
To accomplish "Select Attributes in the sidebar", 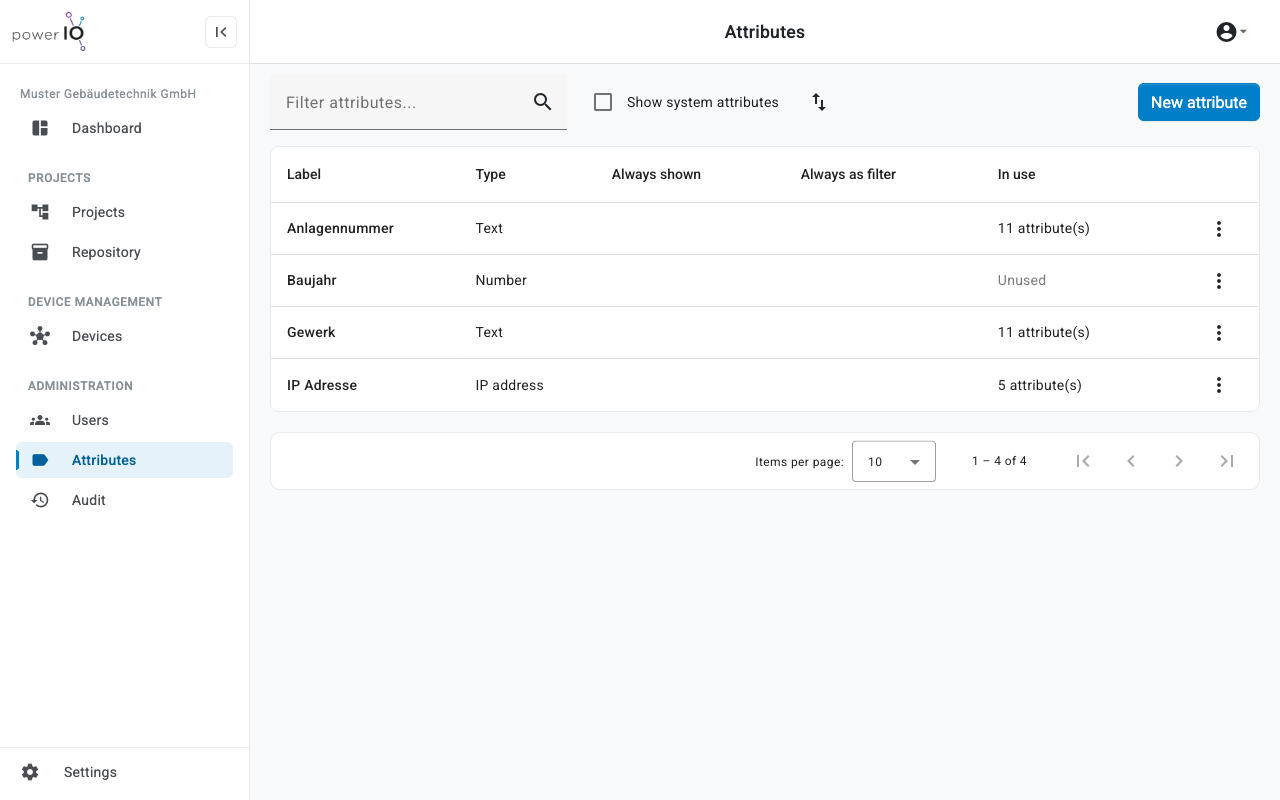I will [124, 460].
